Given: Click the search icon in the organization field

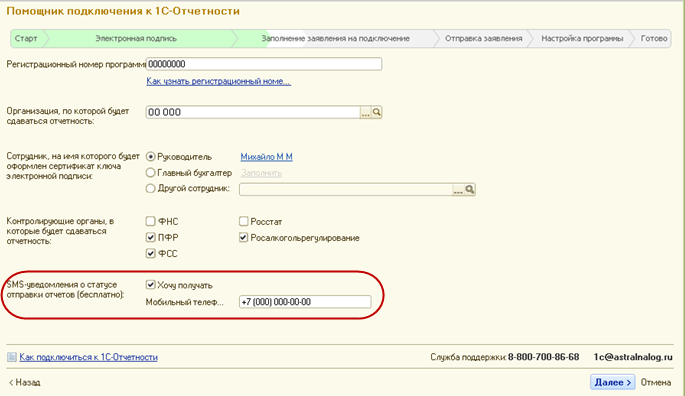Looking at the screenshot, I should click(377, 112).
